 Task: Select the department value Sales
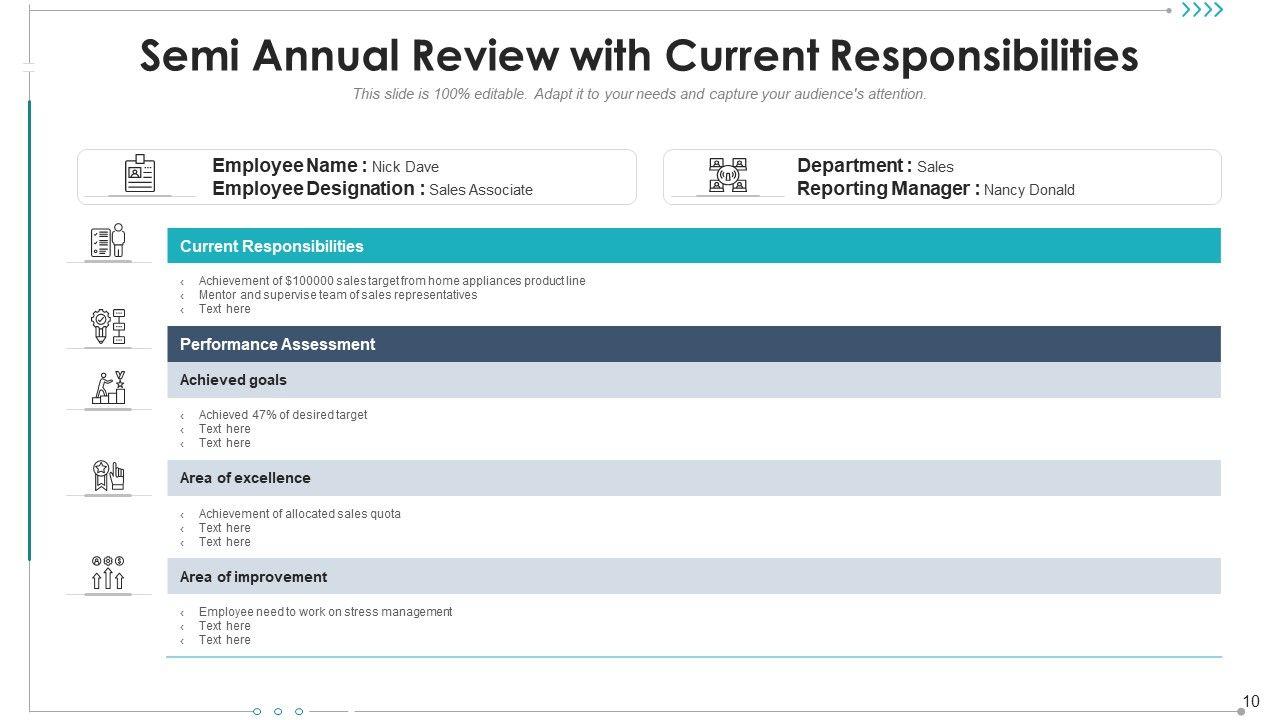(x=935, y=167)
